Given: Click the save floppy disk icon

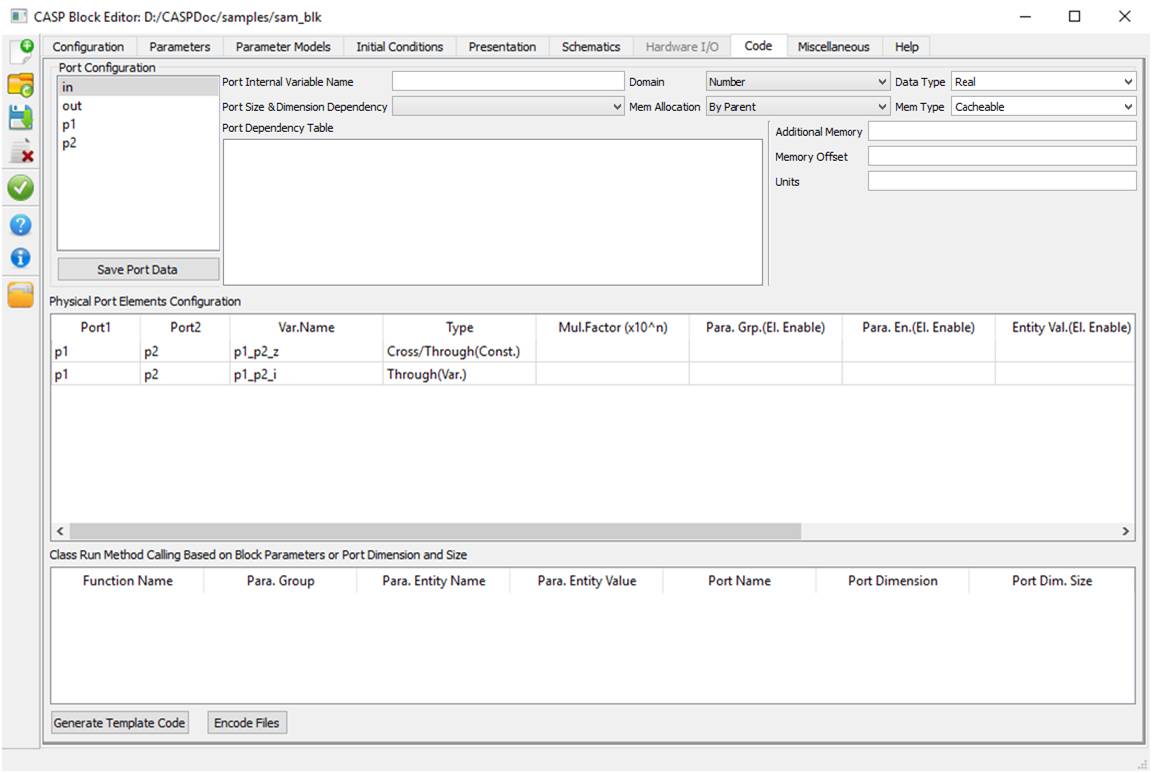Looking at the screenshot, I should [20, 118].
